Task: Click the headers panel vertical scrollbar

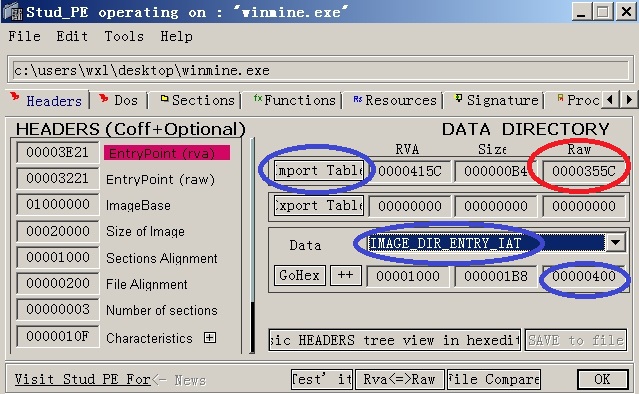Action: coord(253,245)
